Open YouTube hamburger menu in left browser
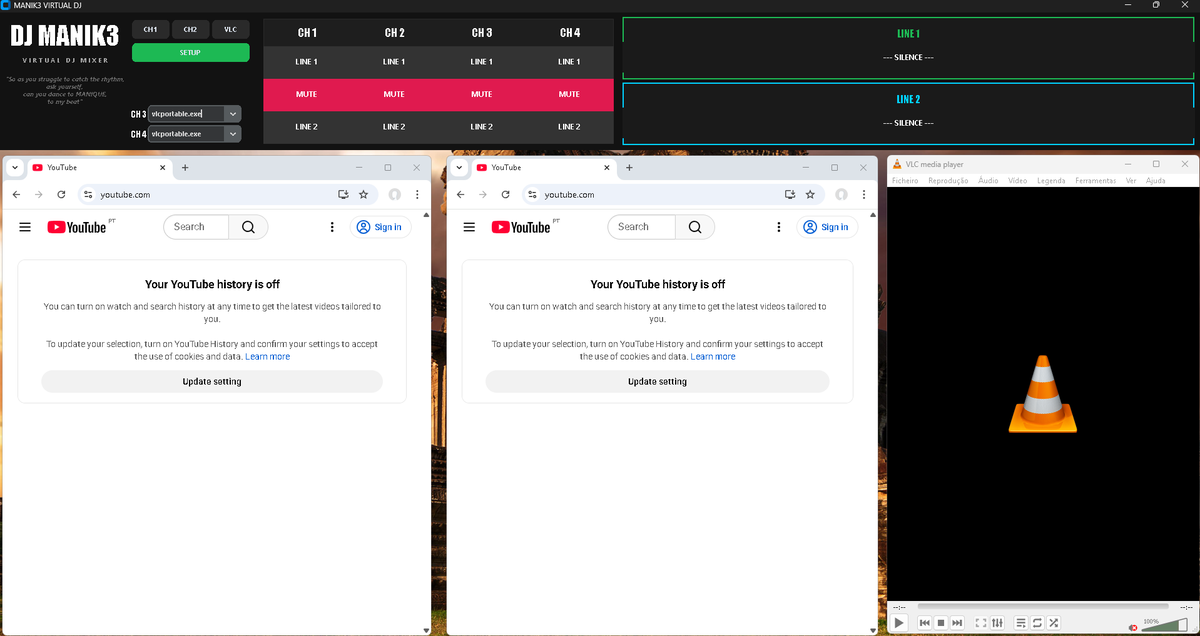 click(x=25, y=227)
